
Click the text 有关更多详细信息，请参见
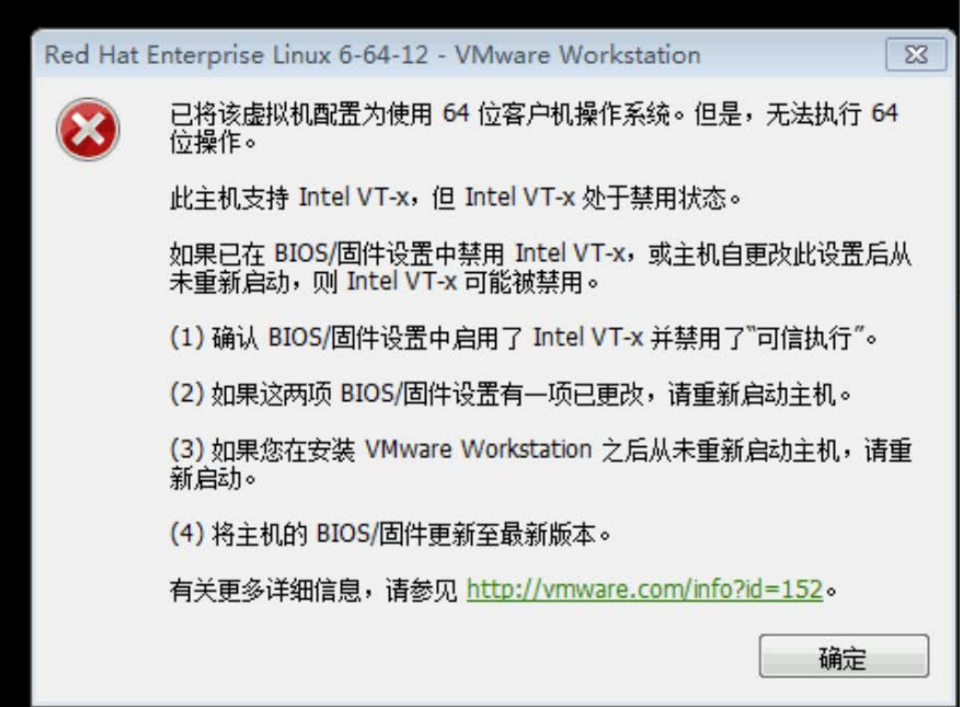click(313, 590)
